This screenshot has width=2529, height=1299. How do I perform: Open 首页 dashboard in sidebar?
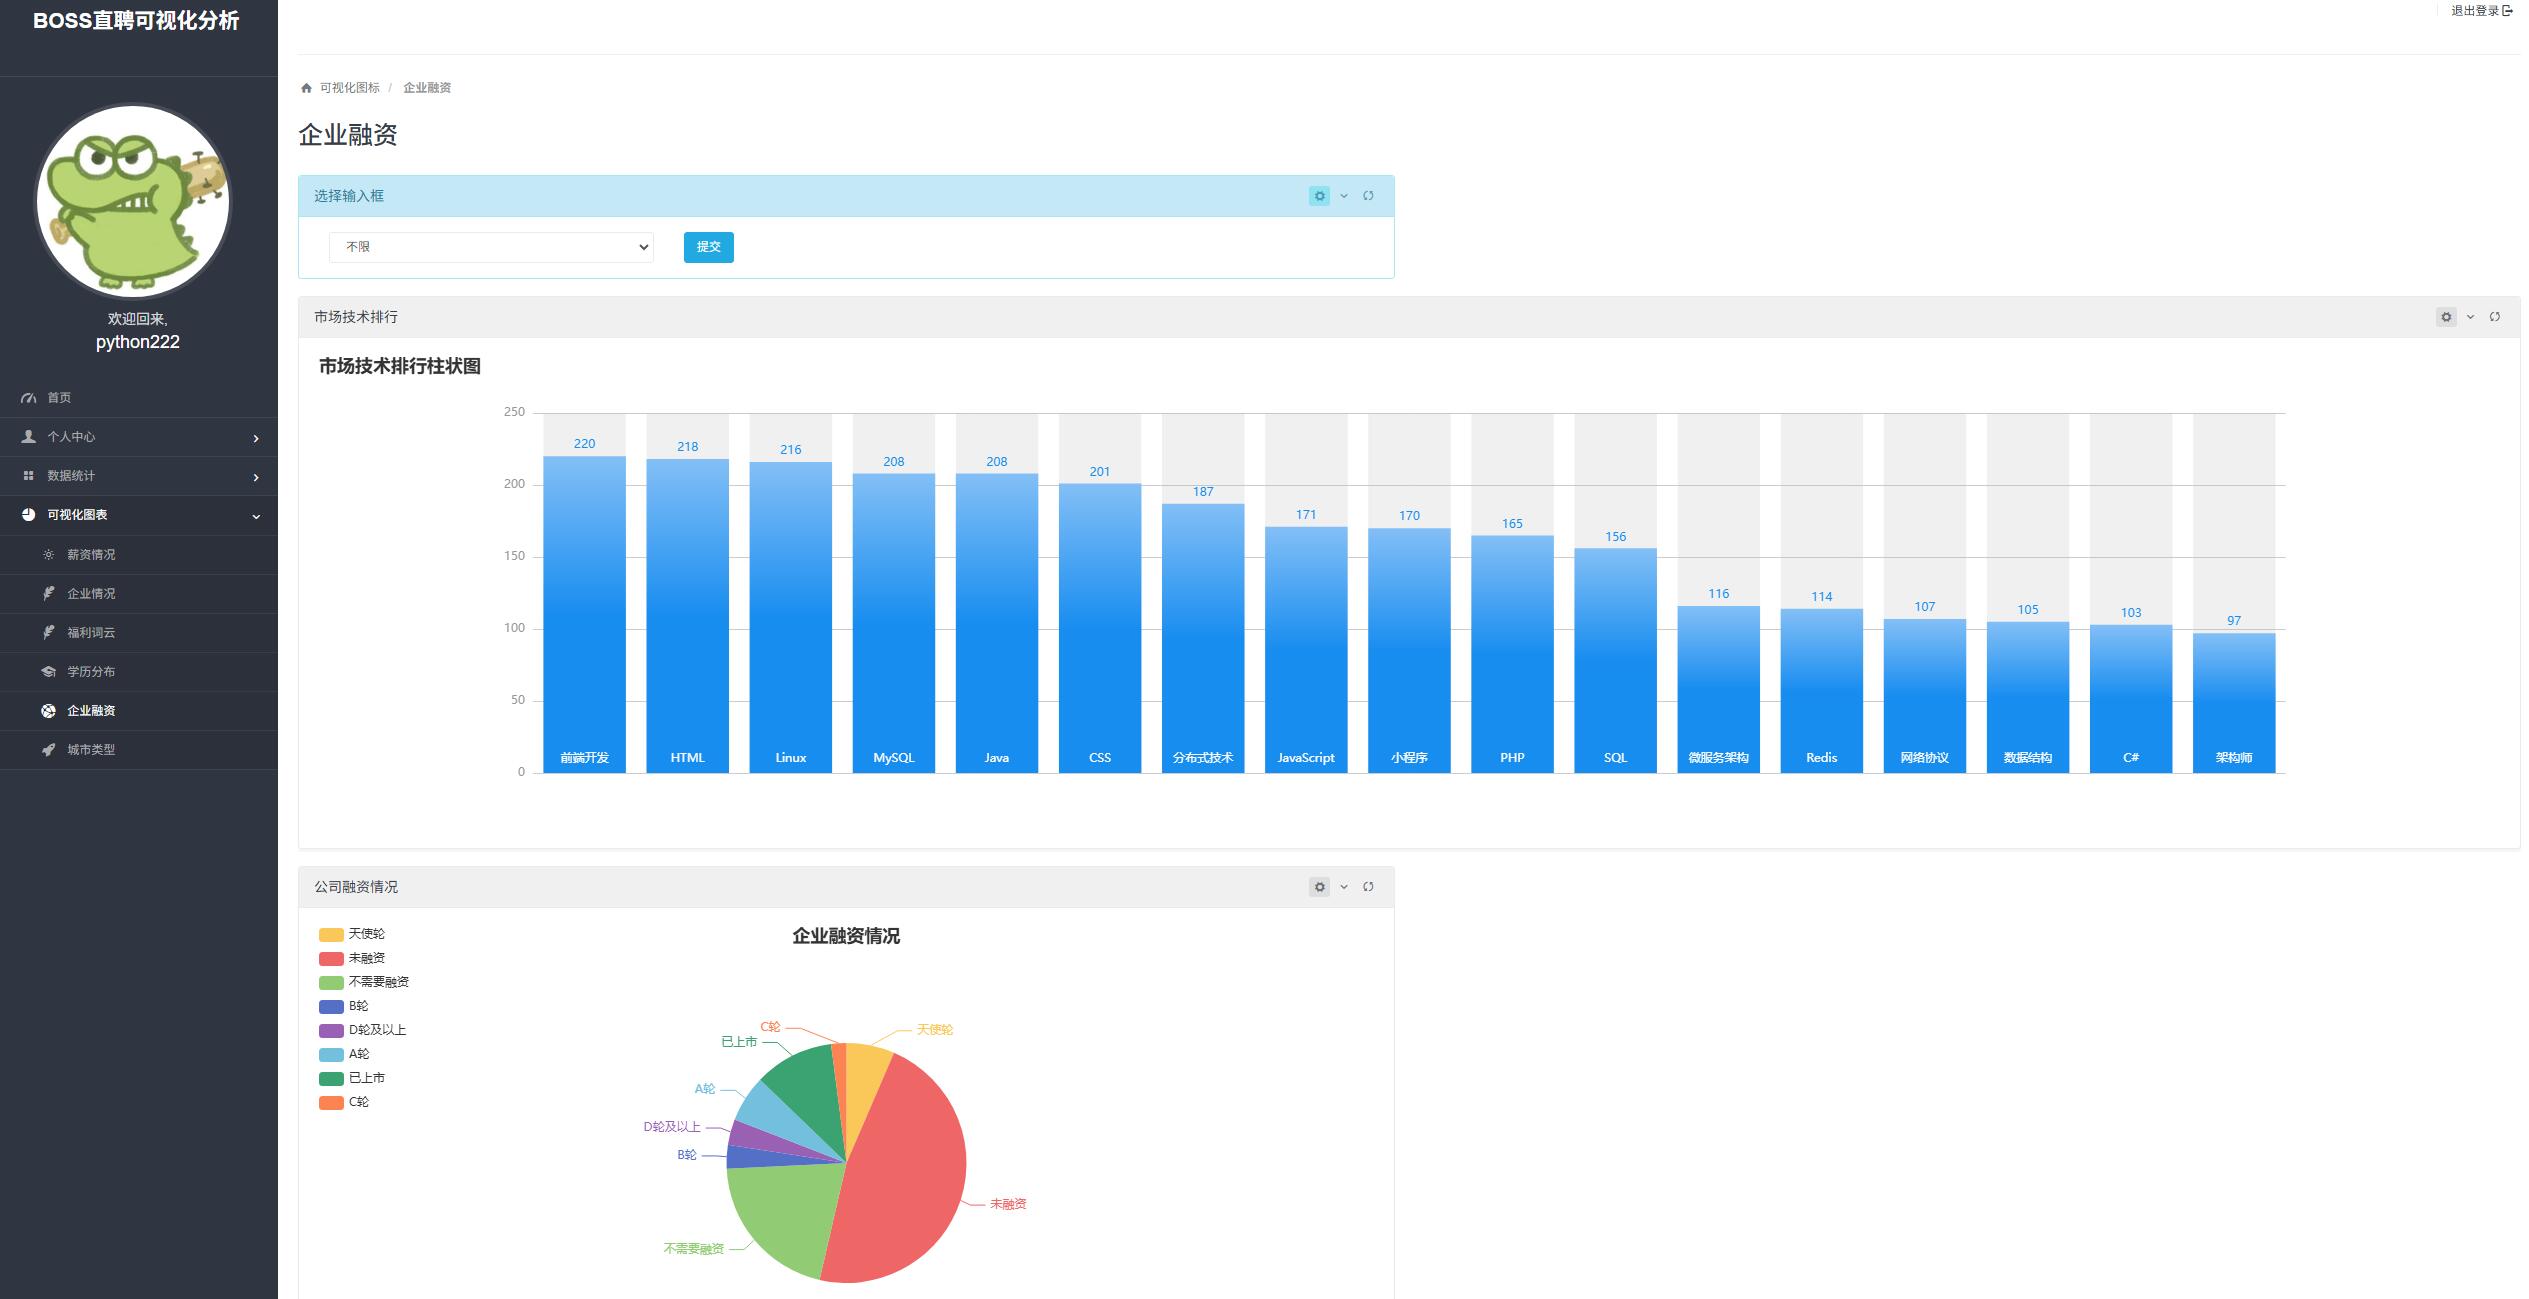(59, 398)
